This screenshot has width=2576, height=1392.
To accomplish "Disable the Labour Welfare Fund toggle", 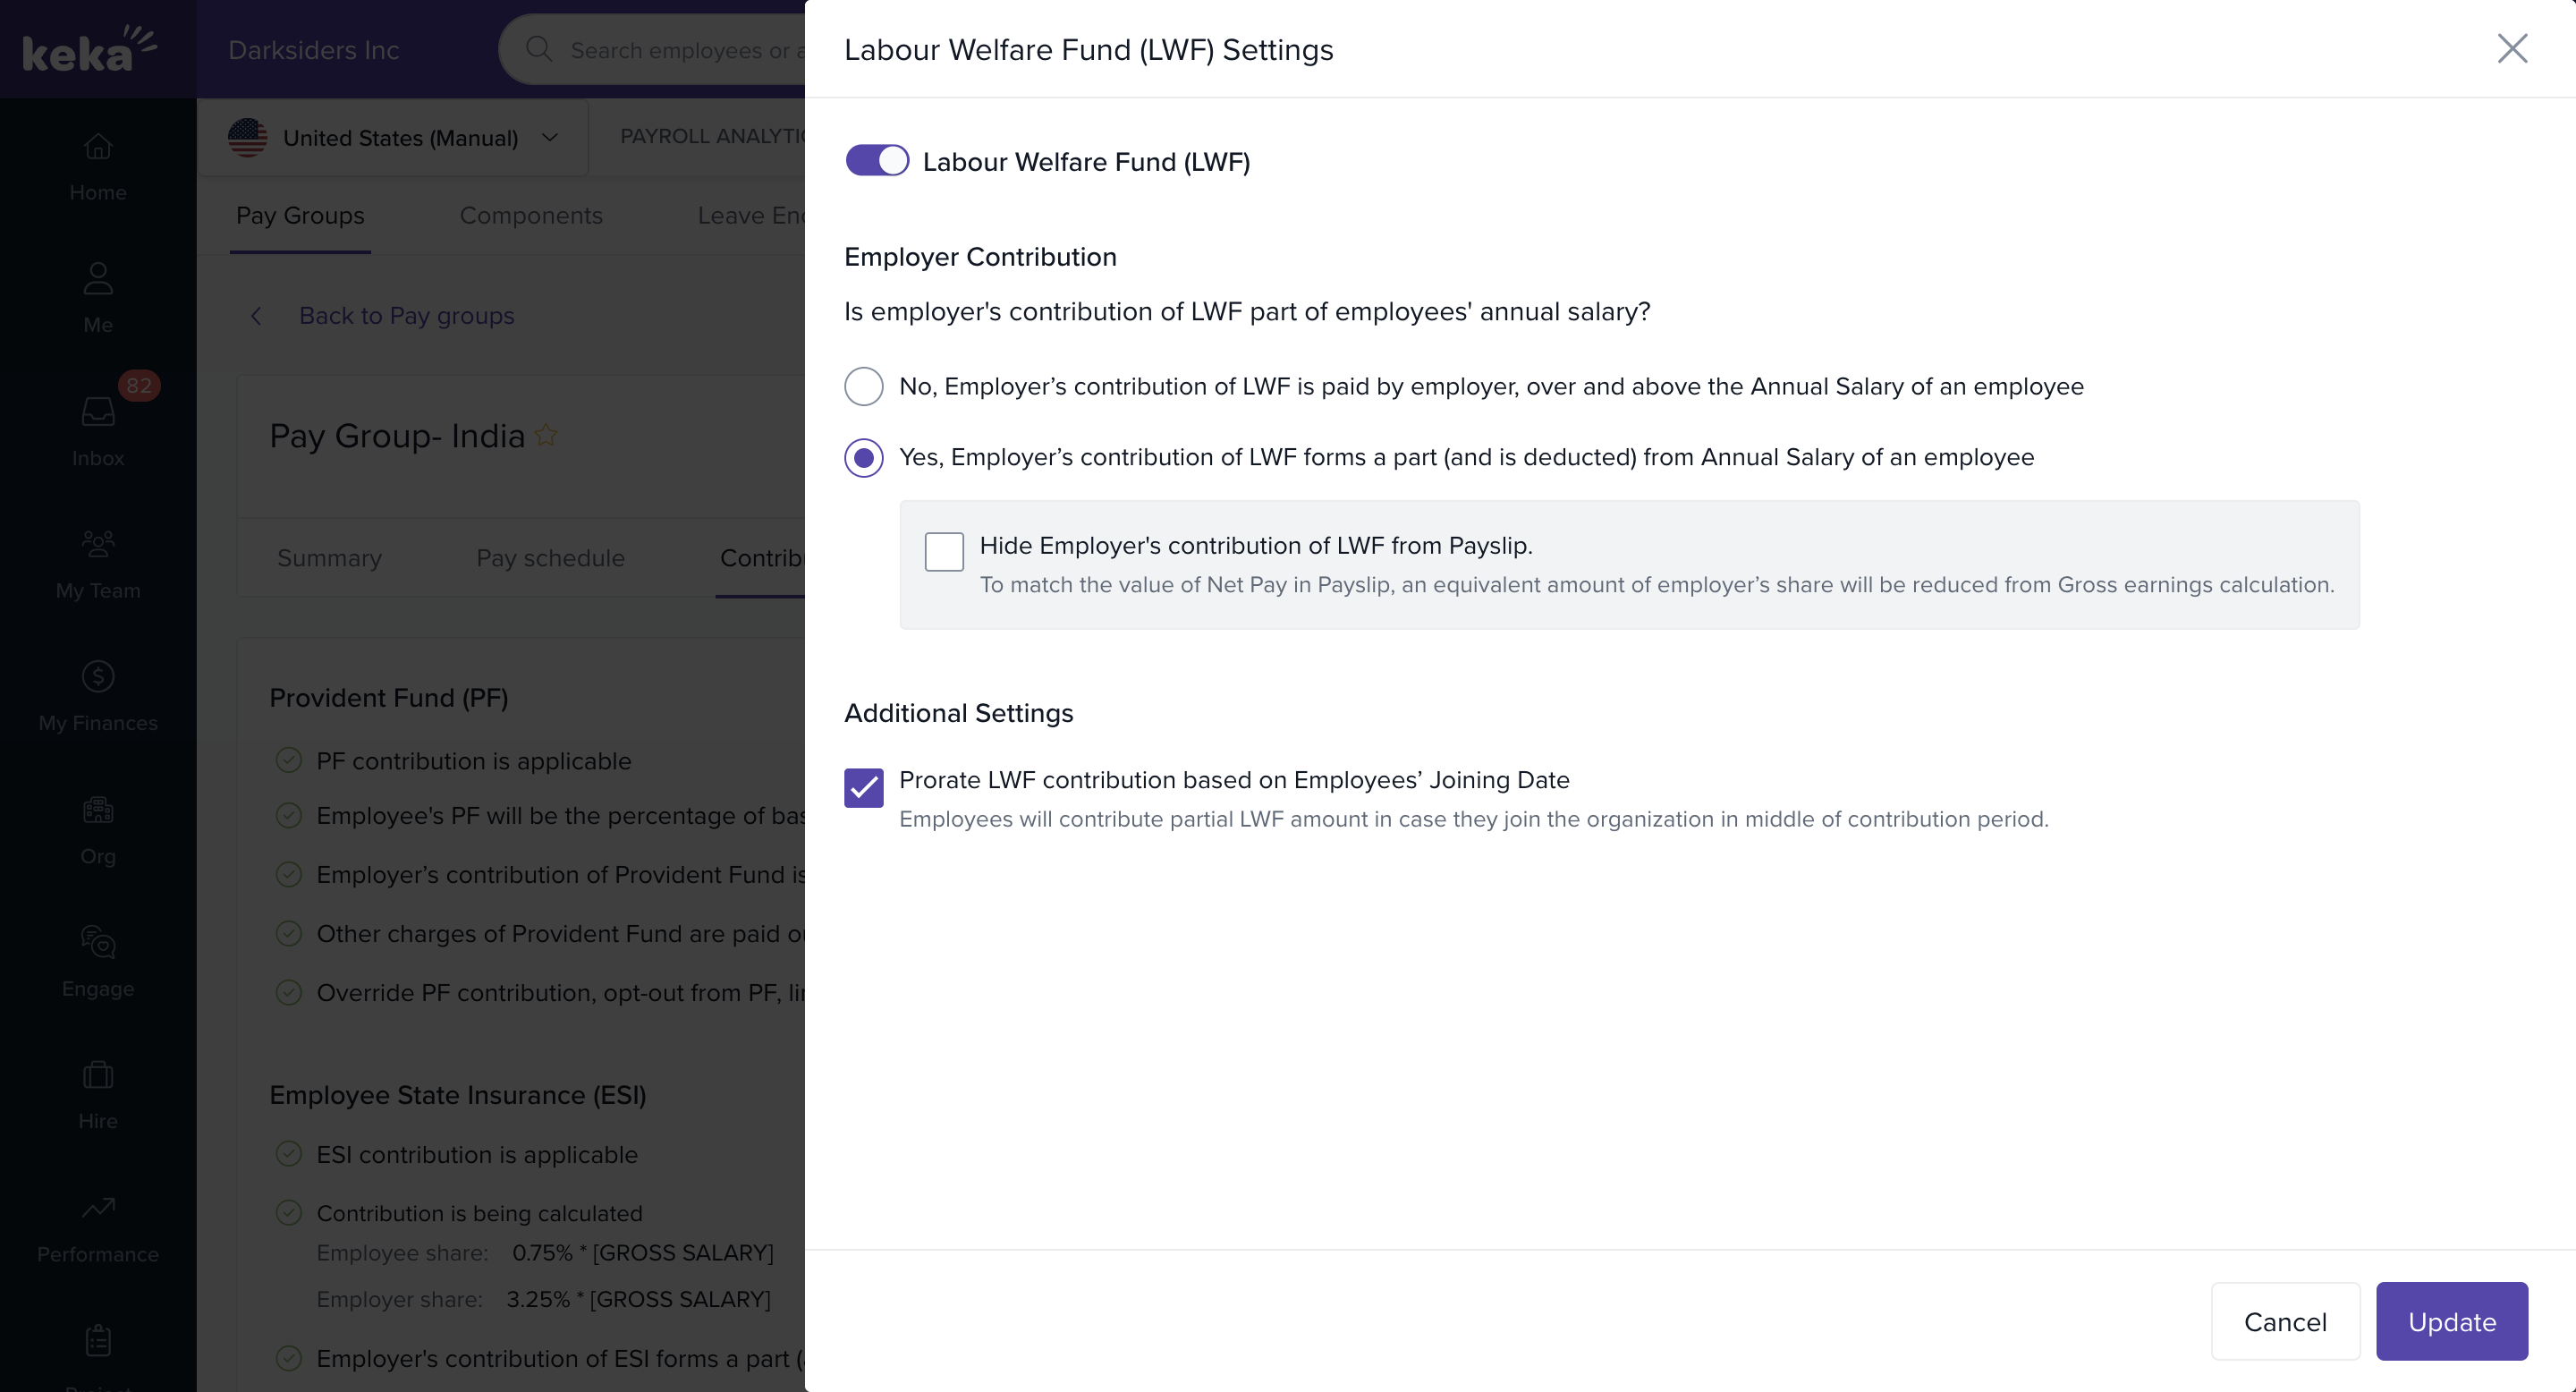I will tap(877, 161).
